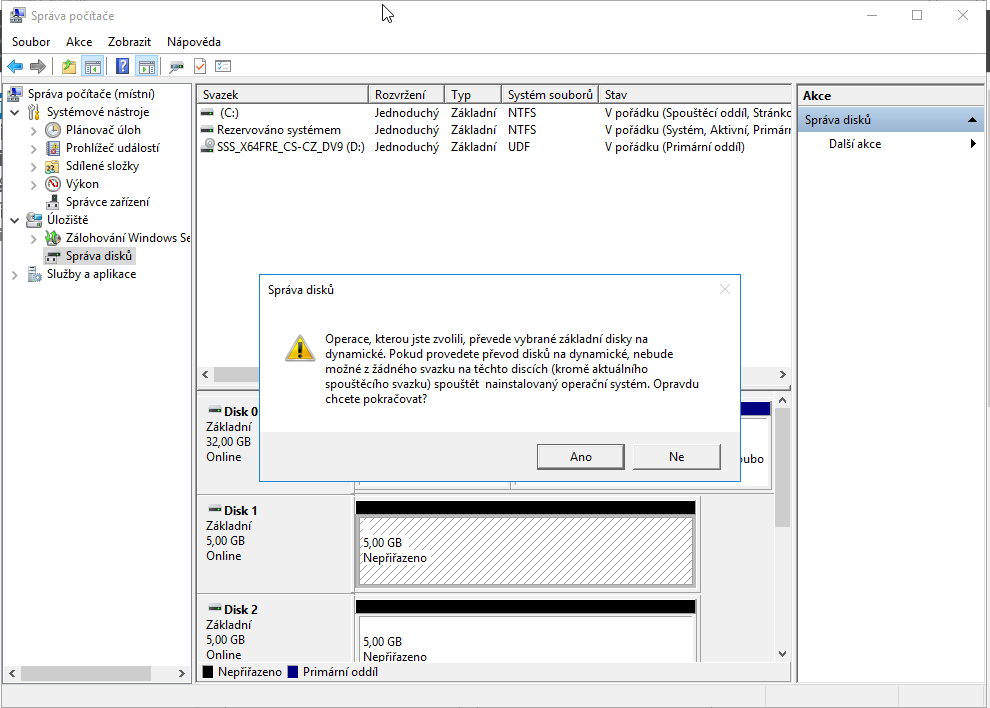The image size is (990, 708).
Task: Expand the Prohlížeč událostí tree node
Action: [34, 148]
